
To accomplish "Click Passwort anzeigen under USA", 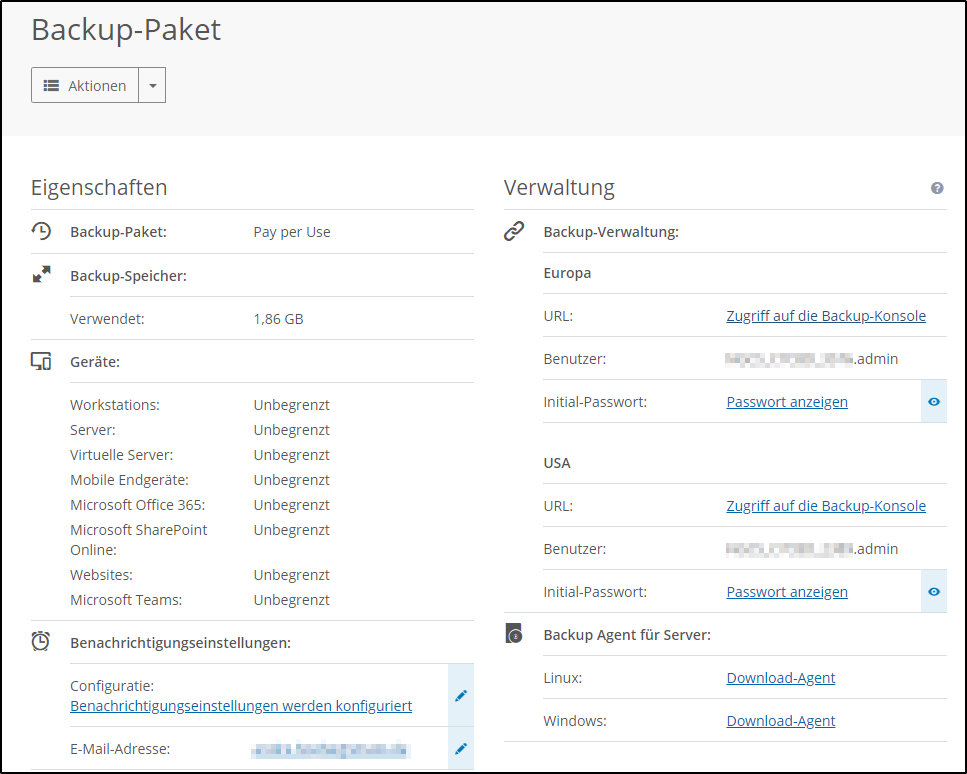I will [787, 592].
